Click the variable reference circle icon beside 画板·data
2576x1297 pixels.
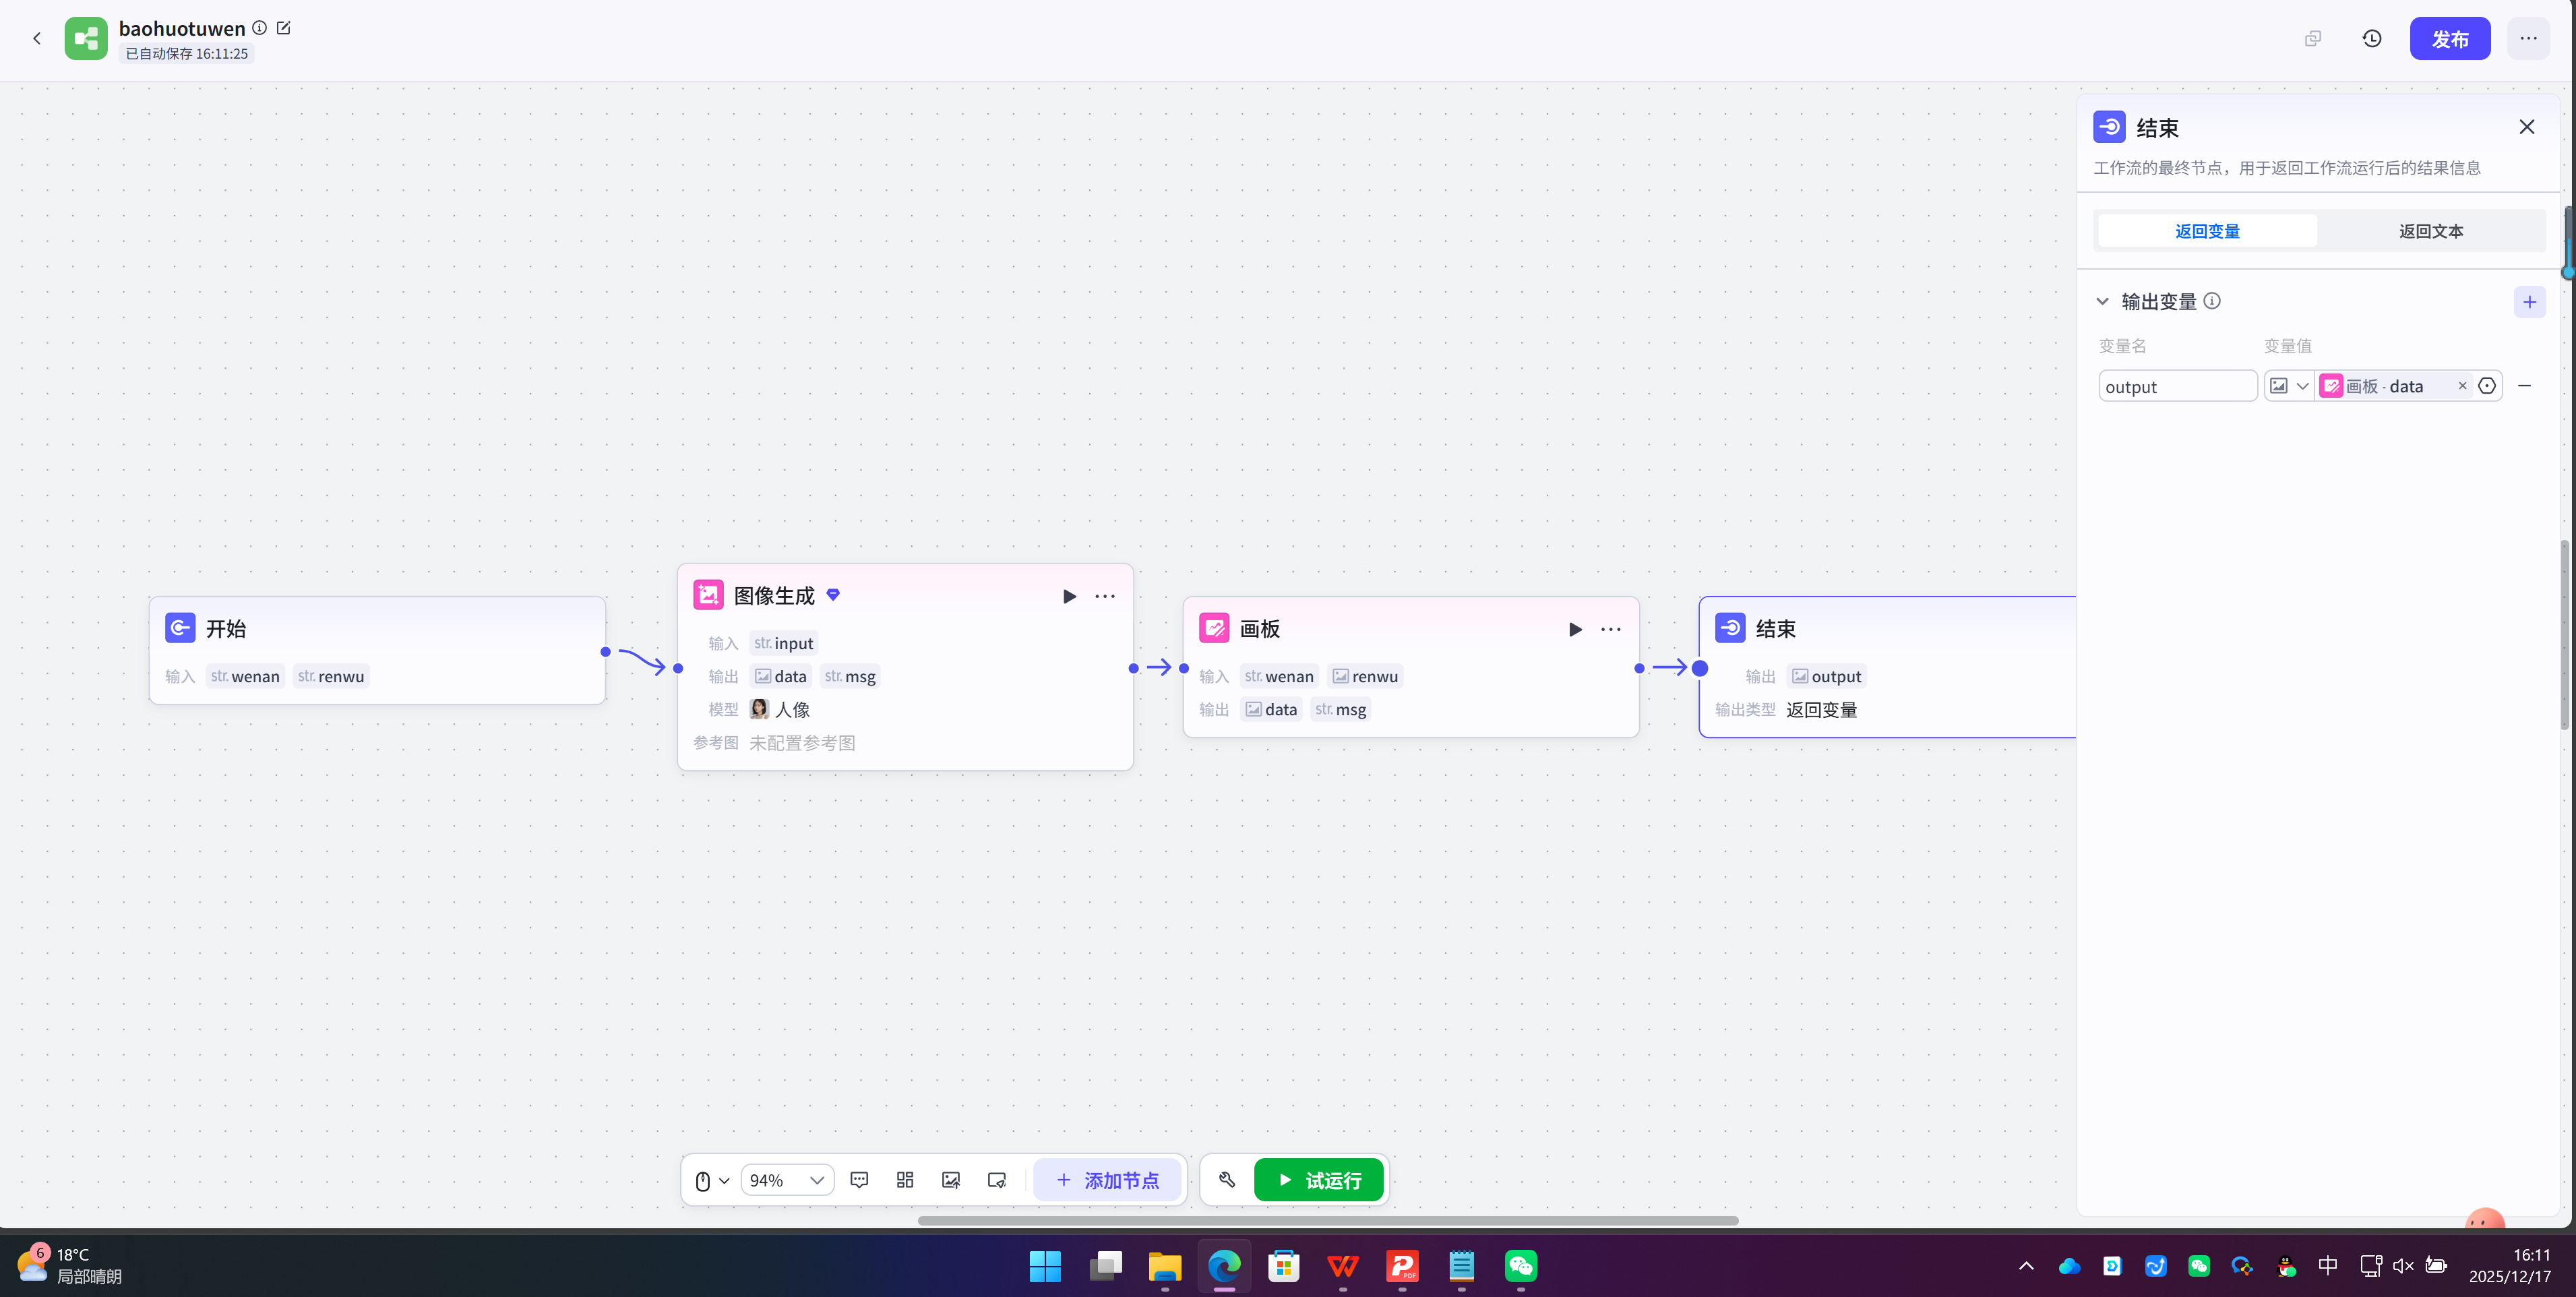click(x=2487, y=386)
